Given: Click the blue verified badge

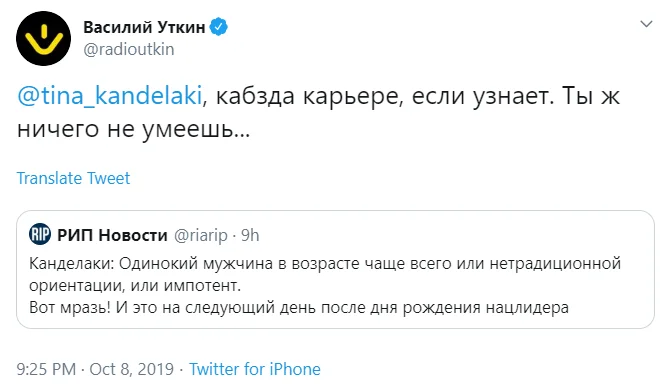Looking at the screenshot, I should pyautogui.click(x=219, y=27).
